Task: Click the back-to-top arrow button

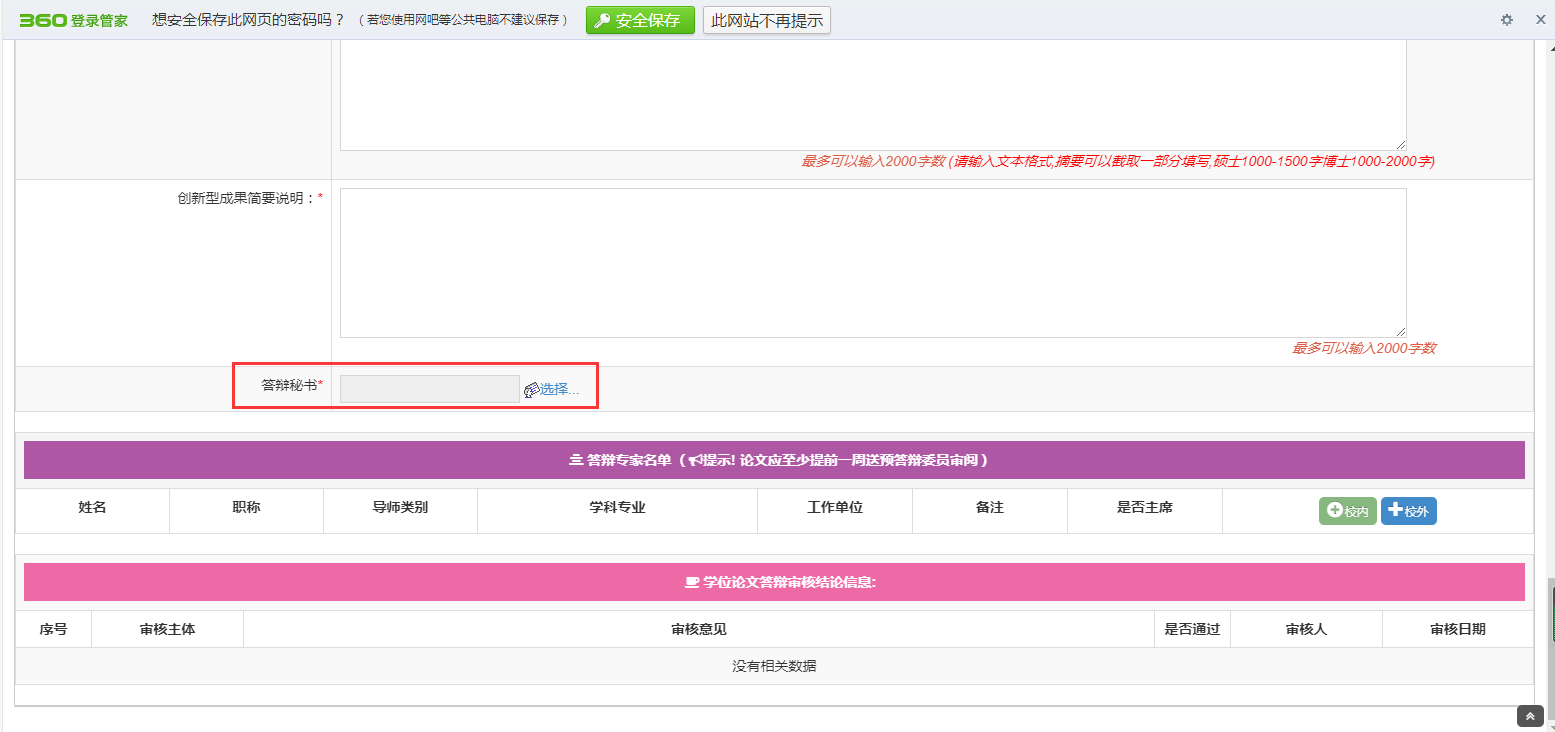Action: (1530, 716)
